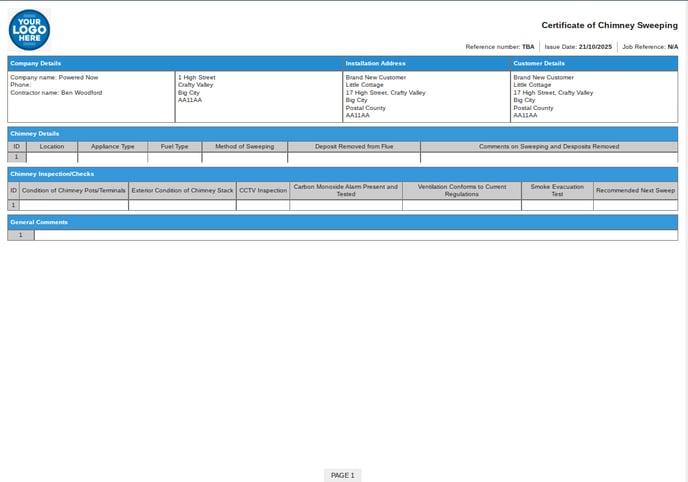Click the Exterior Condition of Chimney Stack cell
Image resolution: width=688 pixels, height=482 pixels.
182,205
